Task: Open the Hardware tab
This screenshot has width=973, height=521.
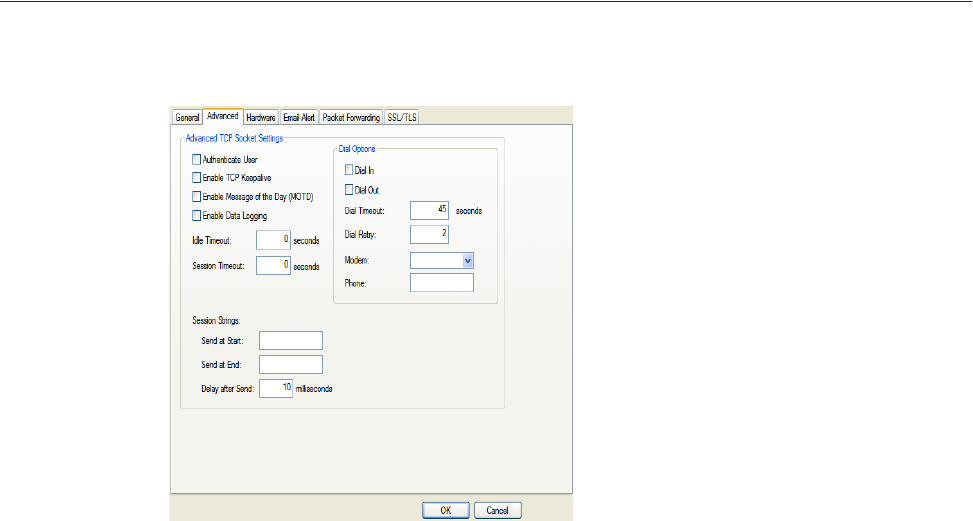Action: tap(261, 117)
